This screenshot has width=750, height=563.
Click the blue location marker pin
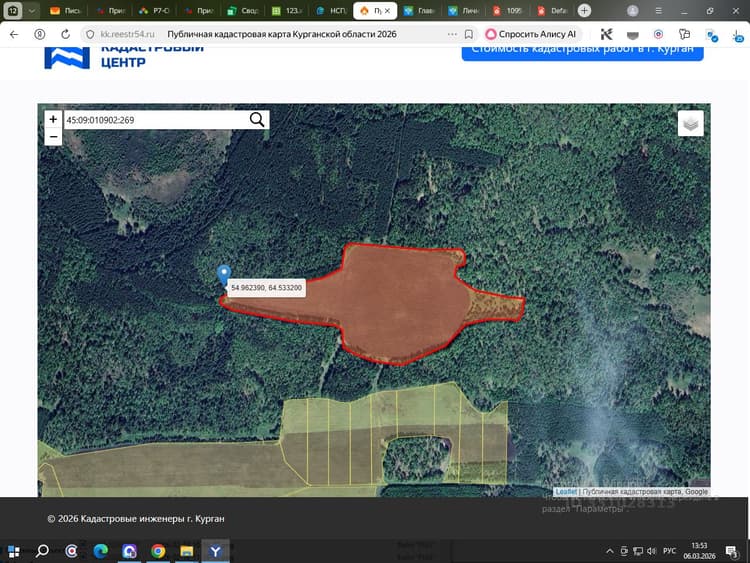tap(223, 276)
